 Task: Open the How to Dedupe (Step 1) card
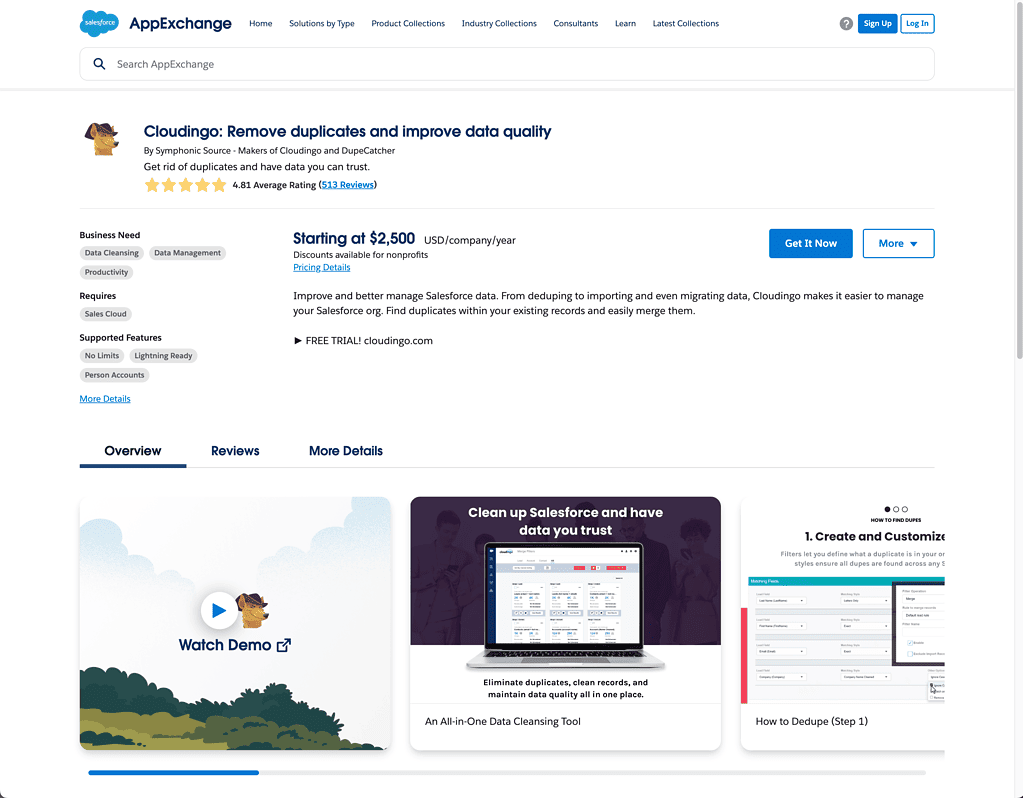click(x=842, y=623)
